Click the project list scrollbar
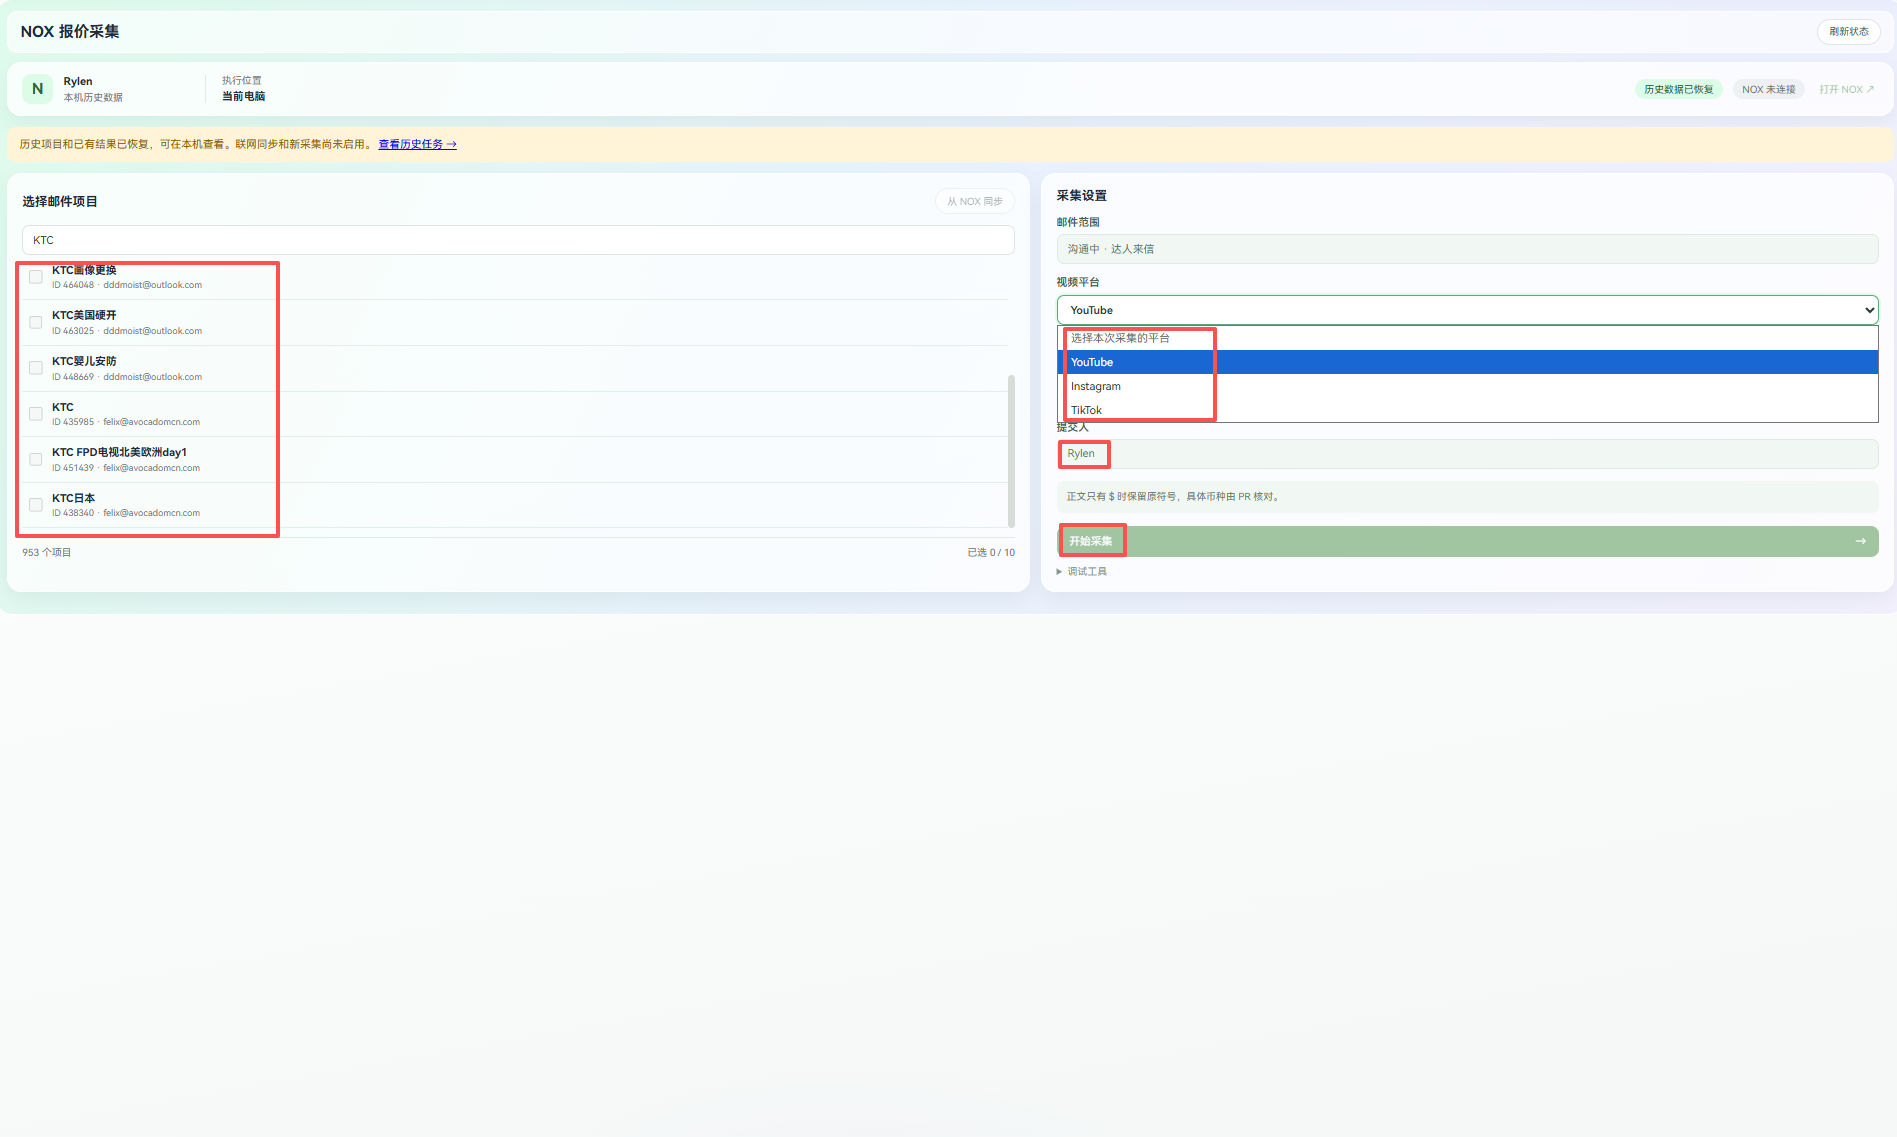 [x=1011, y=450]
